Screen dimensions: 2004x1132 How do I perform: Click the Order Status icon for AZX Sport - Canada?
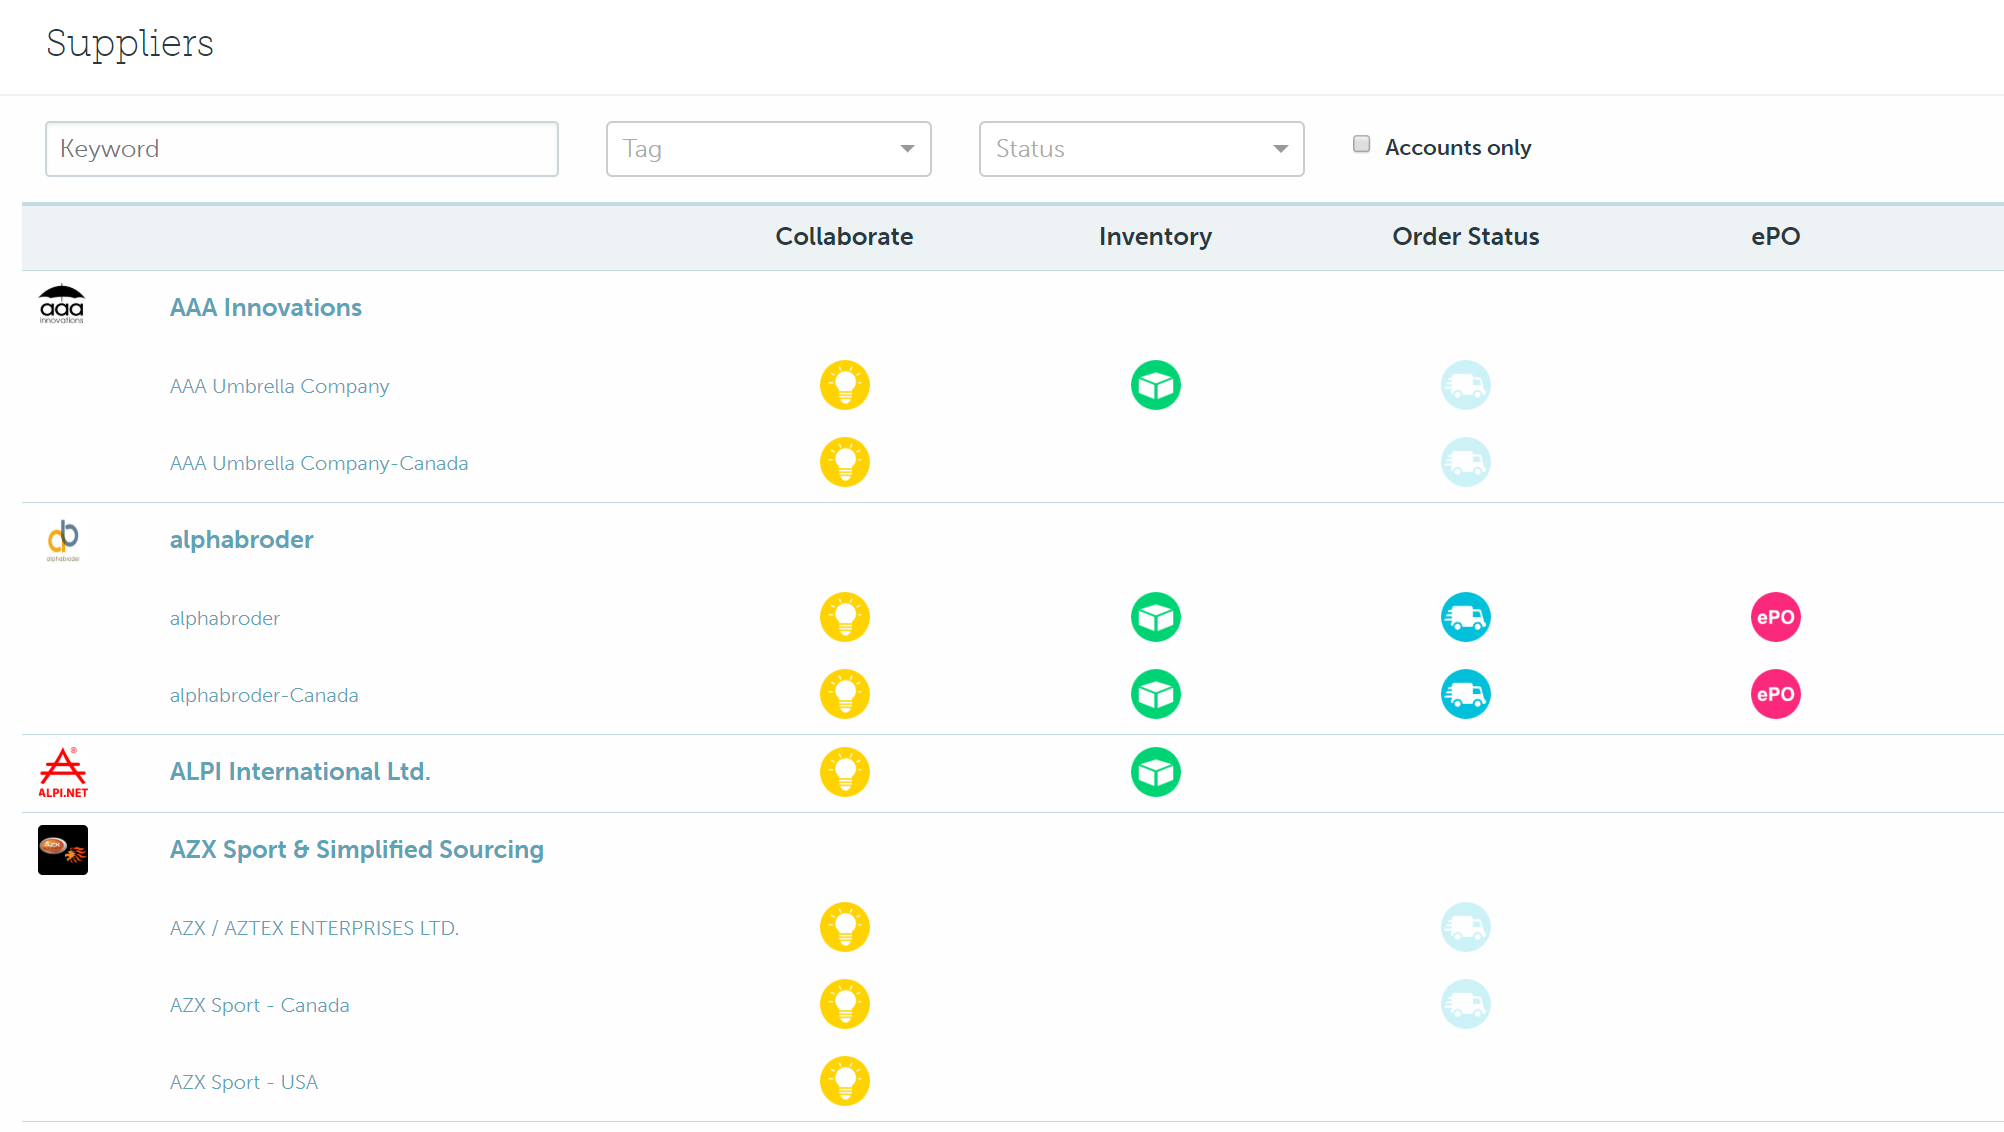[1465, 1004]
